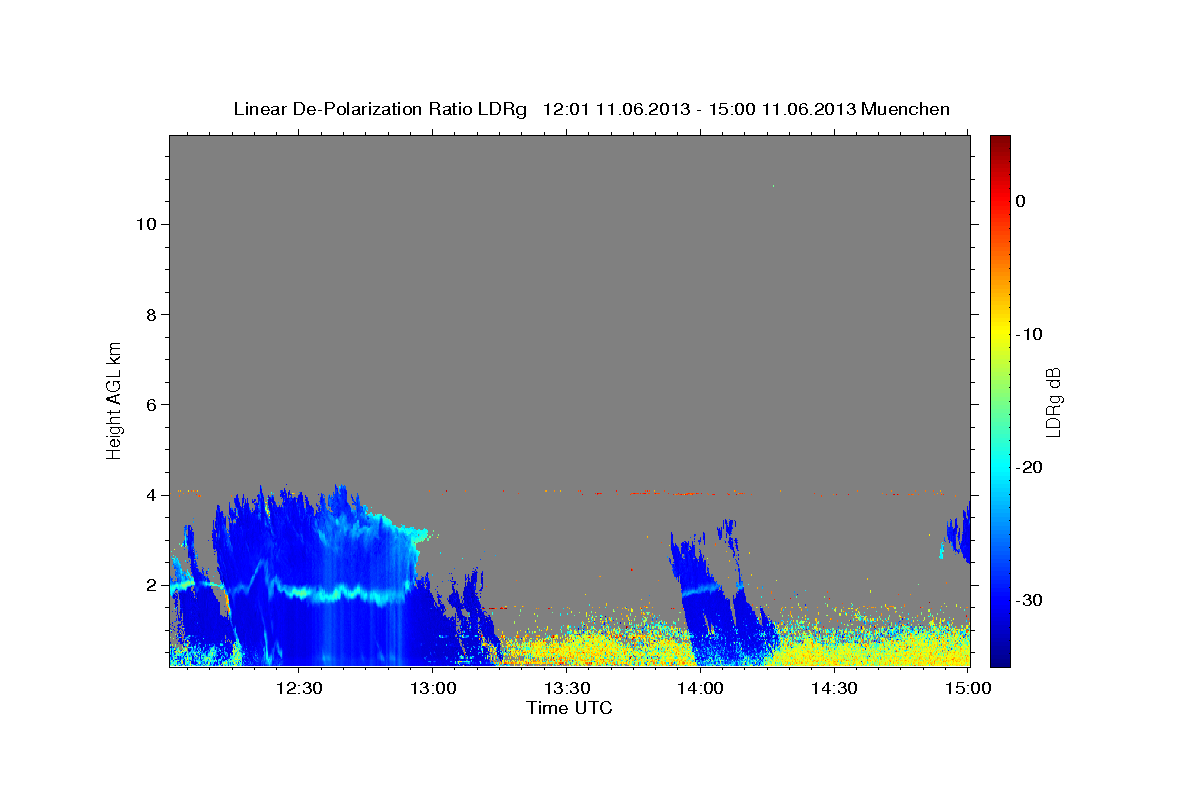
Task: Click the 14:30 time tick label
Action: tap(835, 688)
